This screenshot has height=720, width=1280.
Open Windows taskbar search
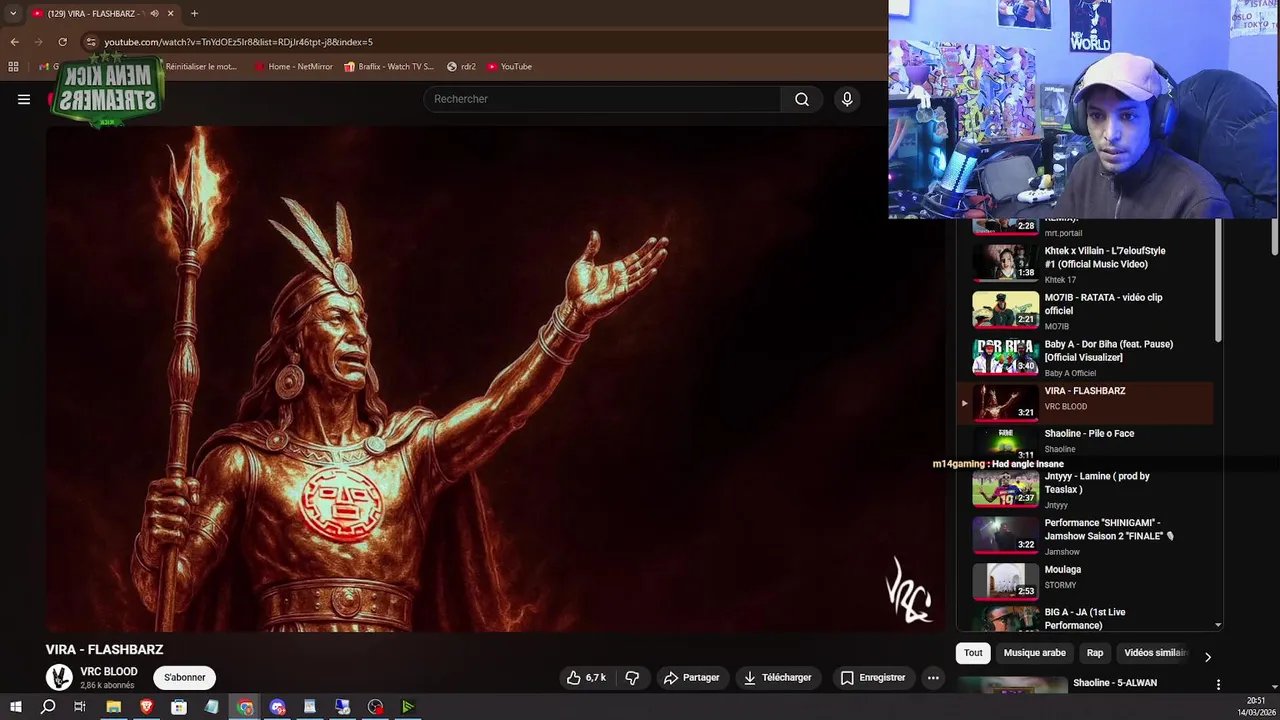click(x=48, y=707)
